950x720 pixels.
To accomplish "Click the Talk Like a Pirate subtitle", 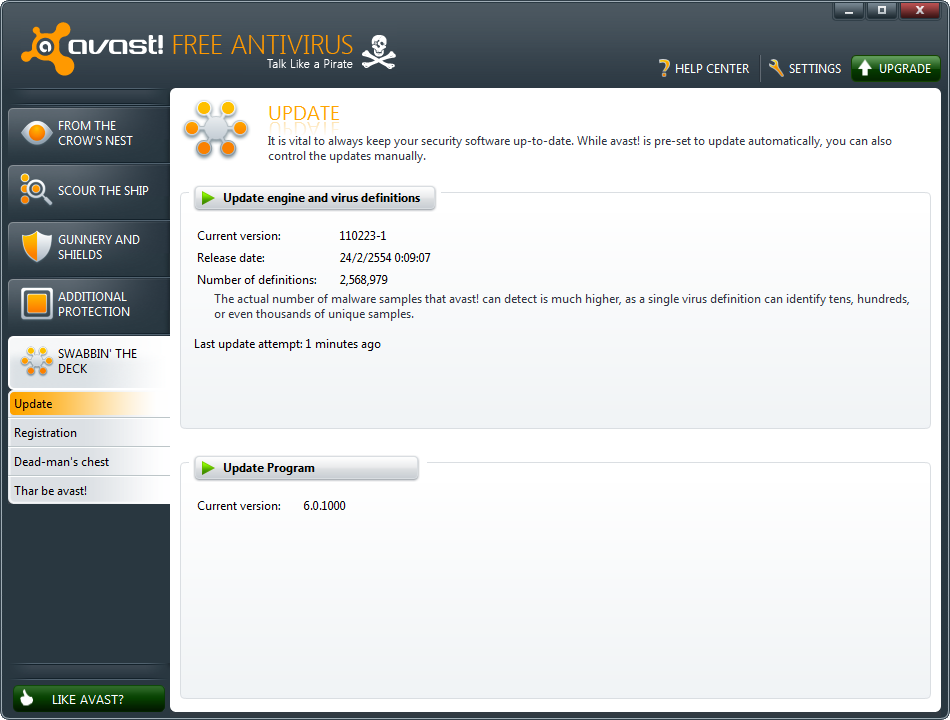I will 310,64.
